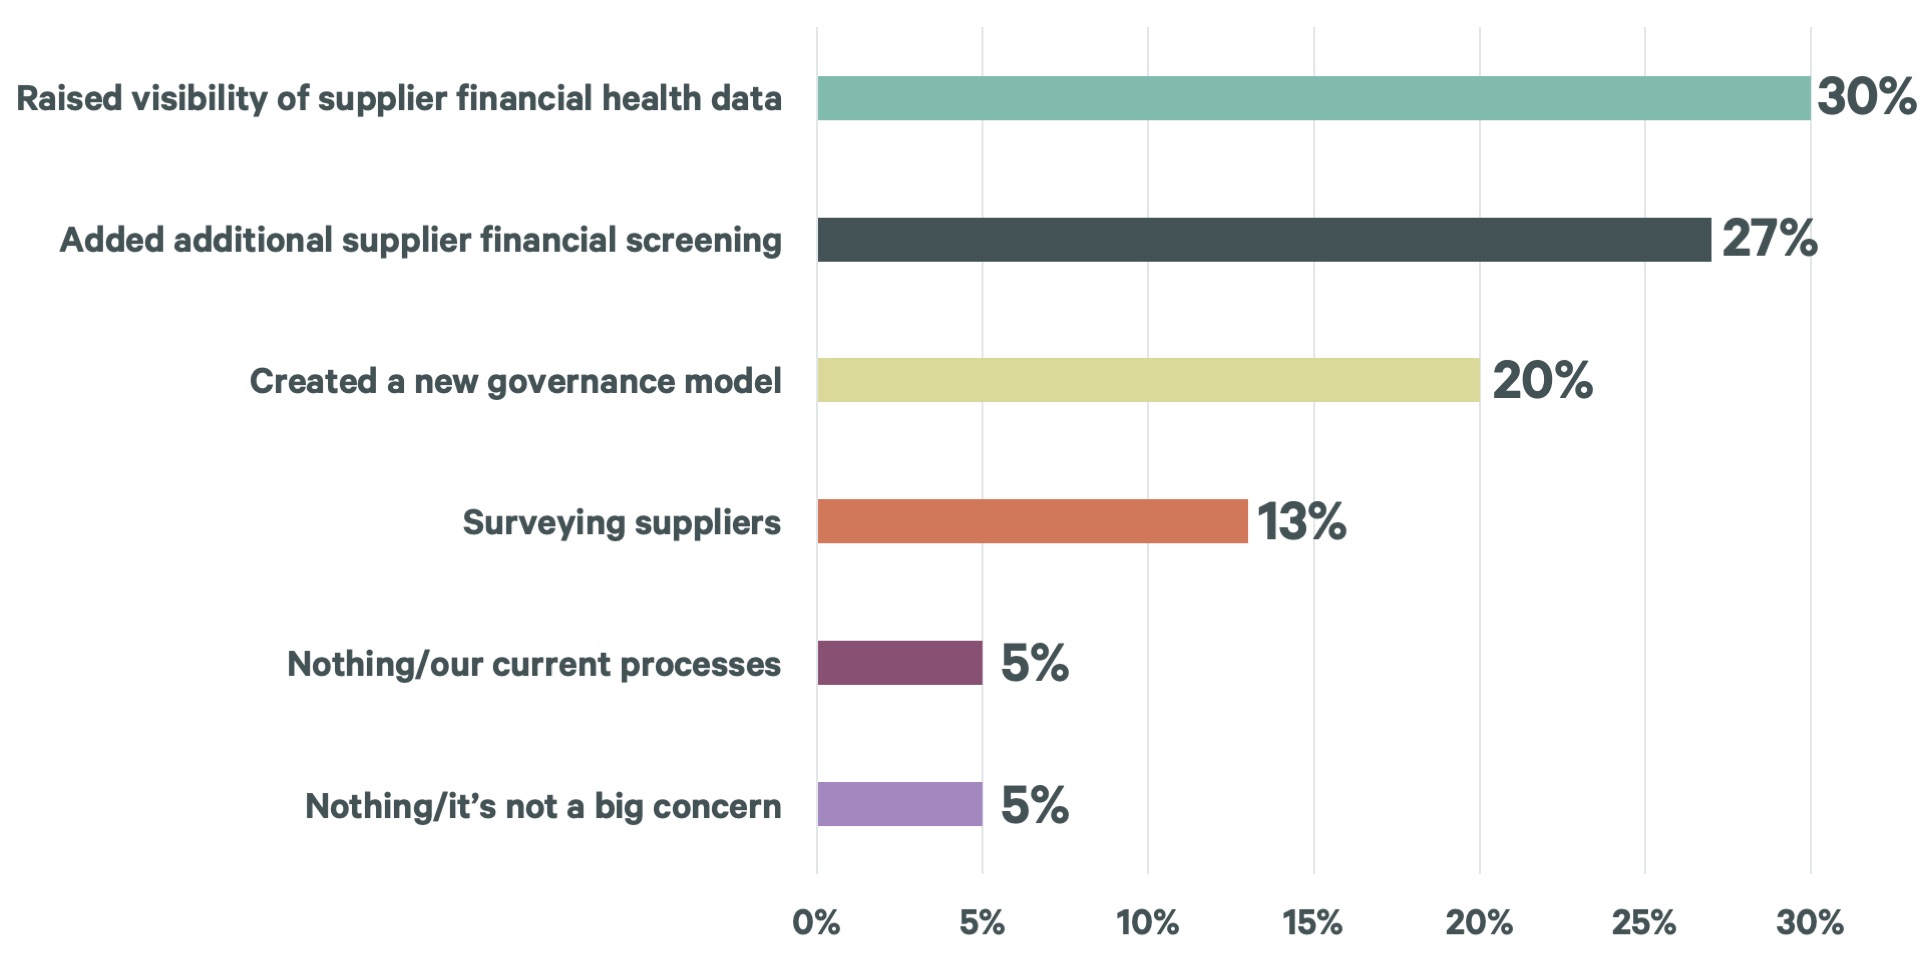This screenshot has height=960, width=1920.
Task: Click the 27% value label
Action: click(x=1769, y=239)
